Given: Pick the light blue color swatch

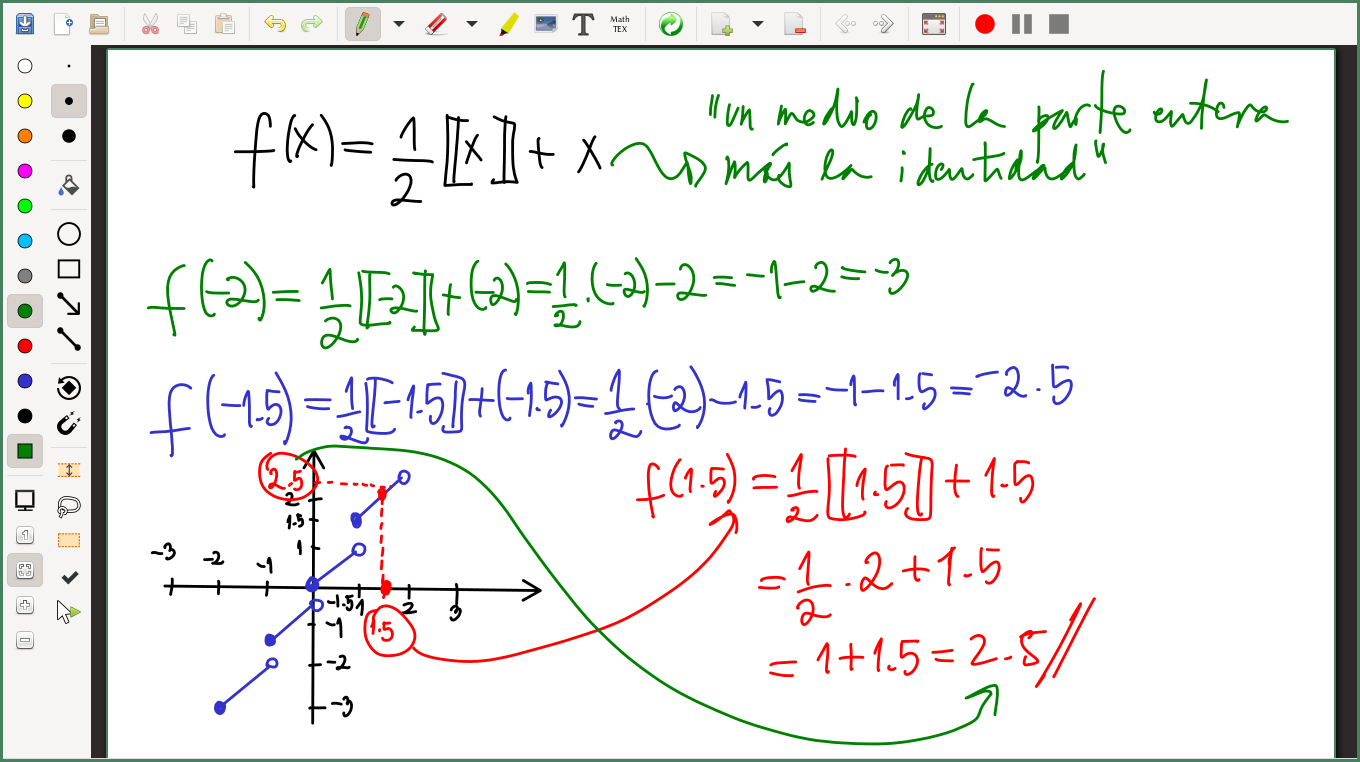Looking at the screenshot, I should (25, 241).
